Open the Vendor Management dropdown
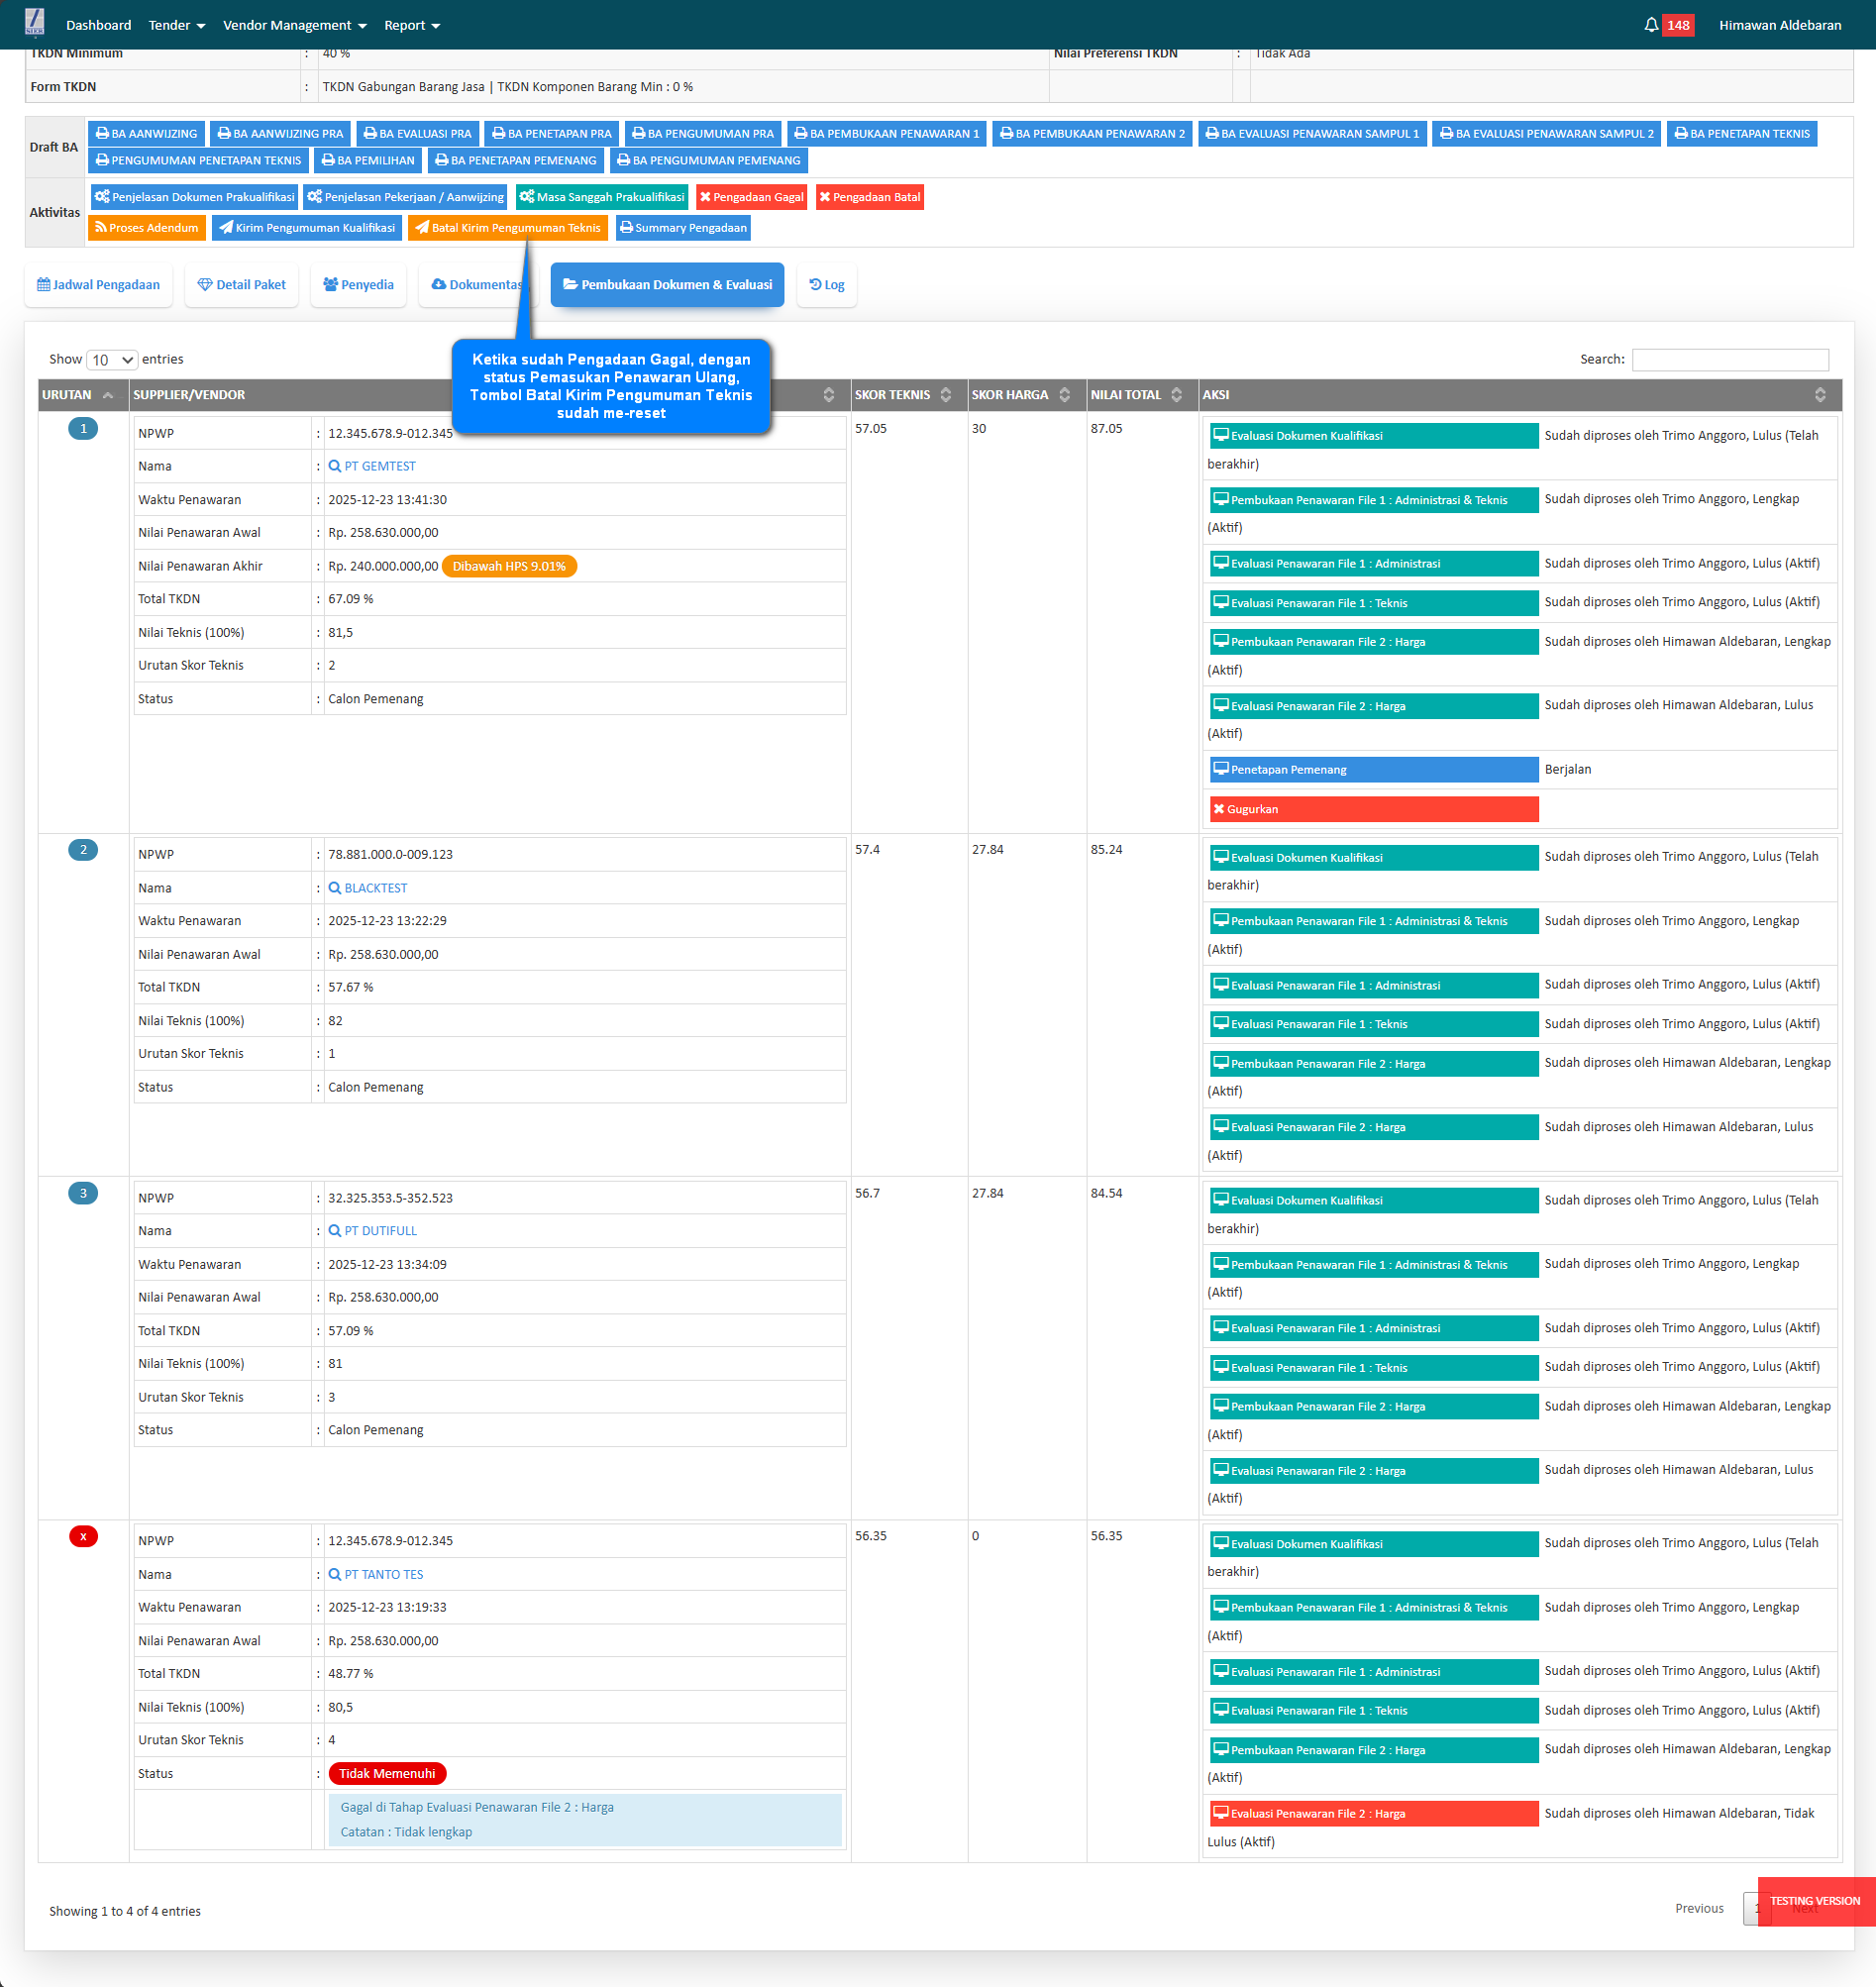1876x1987 pixels. [294, 25]
